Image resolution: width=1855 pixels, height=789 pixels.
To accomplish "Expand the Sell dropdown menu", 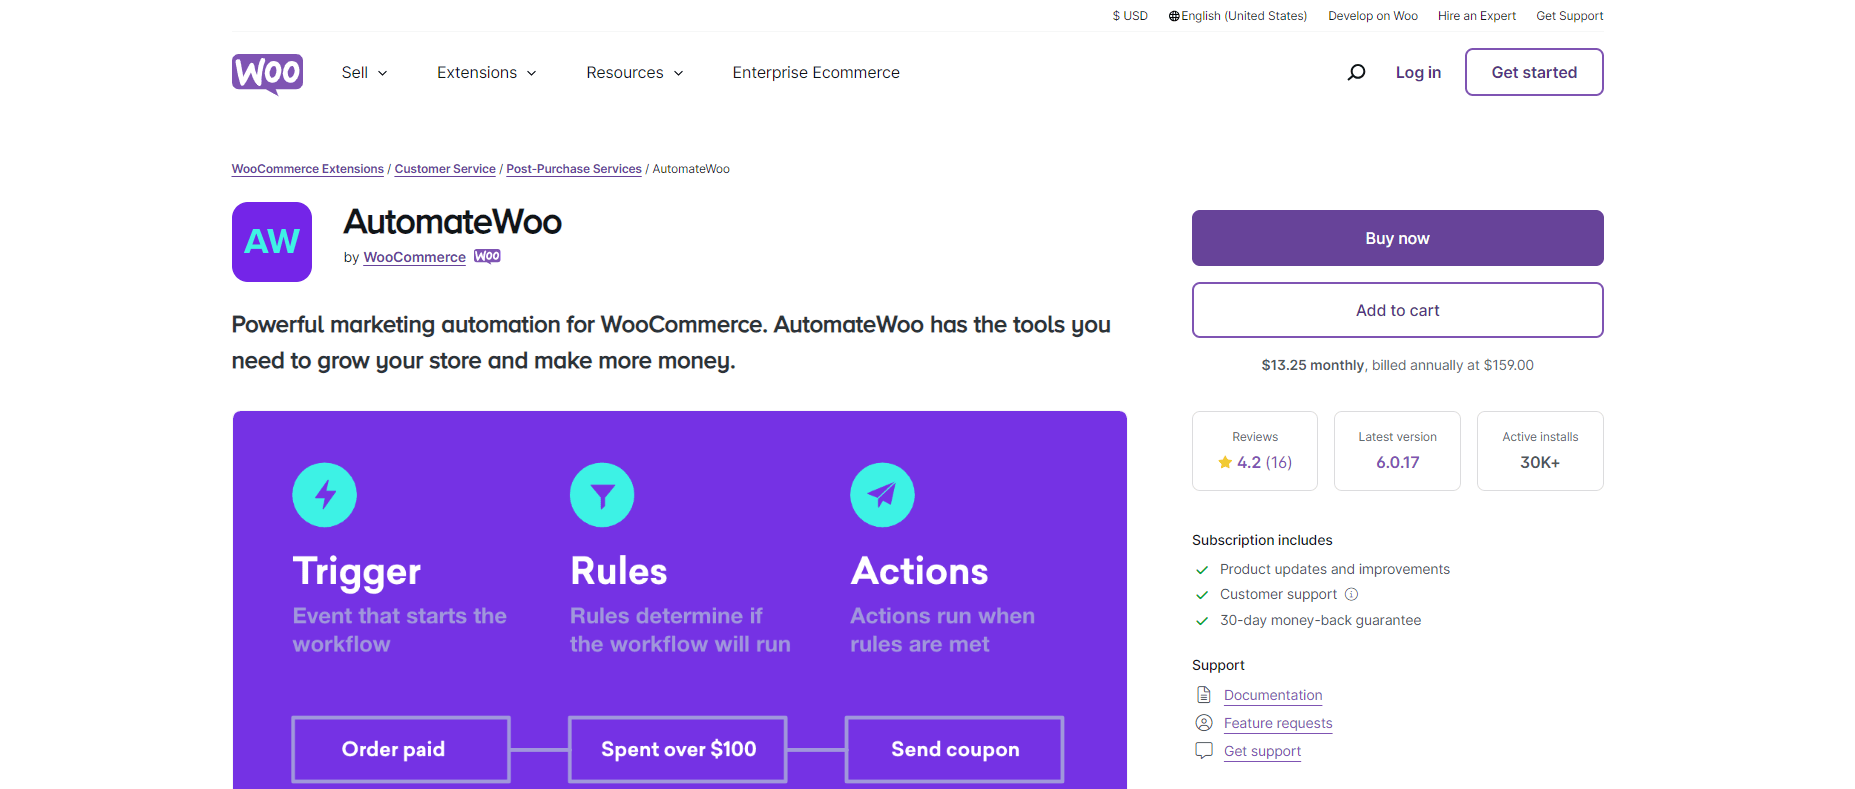I will point(364,72).
